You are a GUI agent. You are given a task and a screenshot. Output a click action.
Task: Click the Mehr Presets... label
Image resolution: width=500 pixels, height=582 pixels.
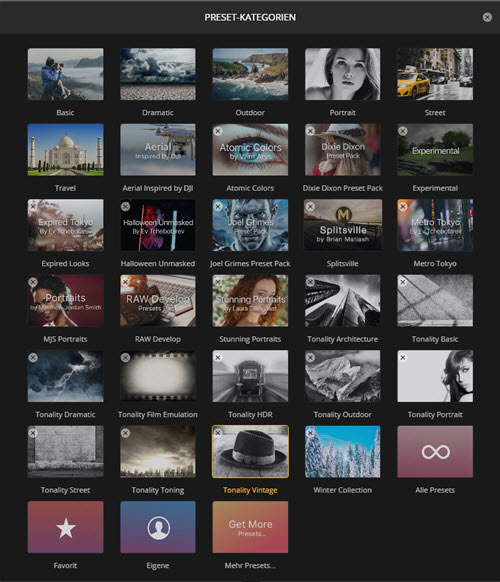click(x=250, y=565)
